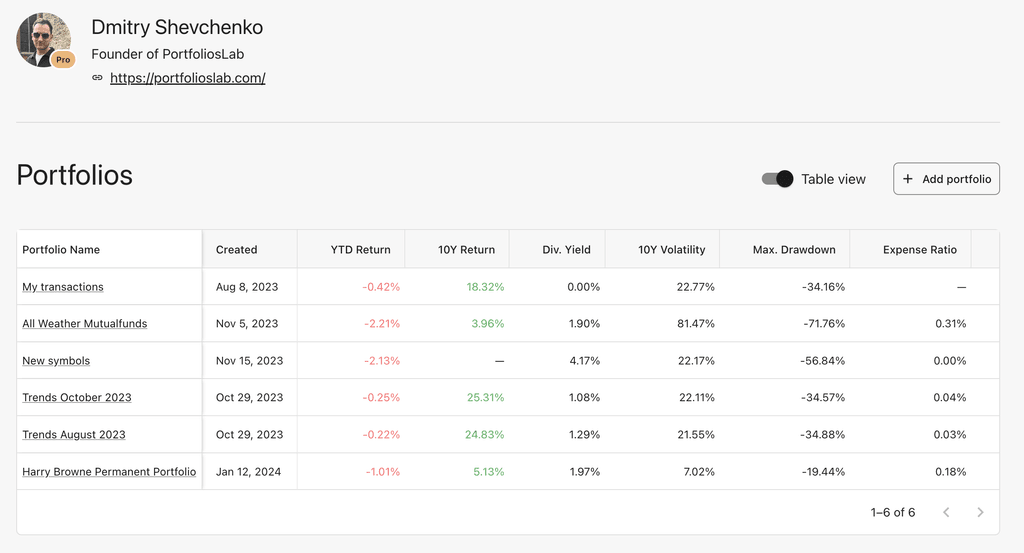Open Trends August 2023 portfolio
Viewport: 1024px width, 553px height.
[74, 435]
